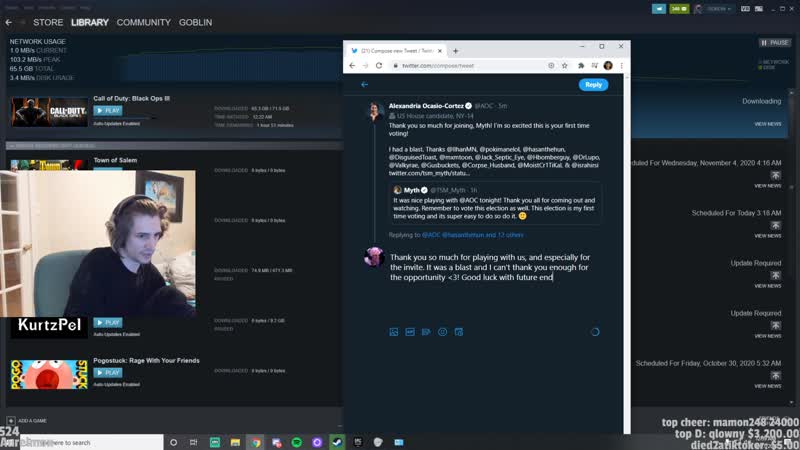This screenshot has height=450, width=800.
Task: Open the tweet schedule option
Action: (x=459, y=332)
